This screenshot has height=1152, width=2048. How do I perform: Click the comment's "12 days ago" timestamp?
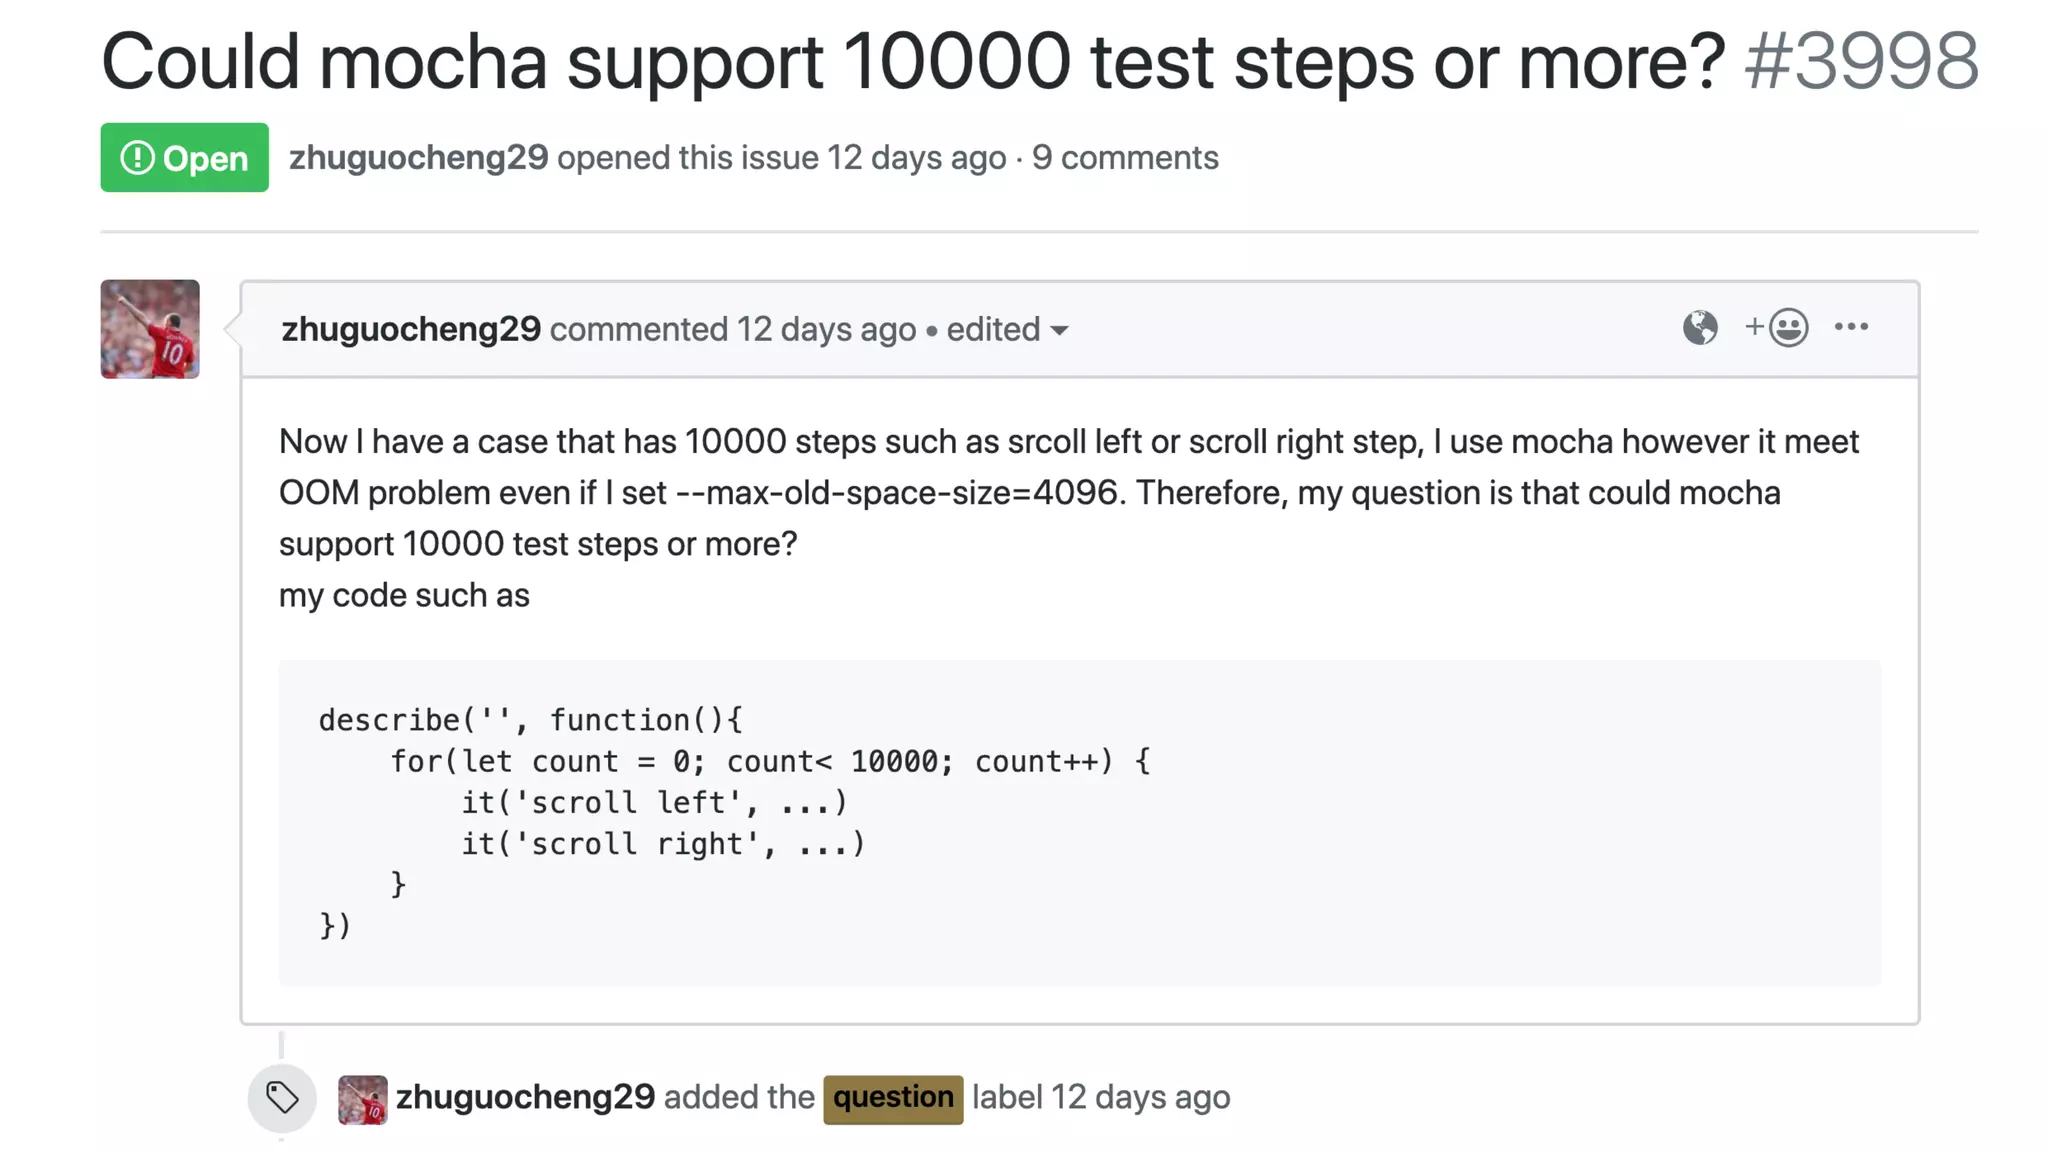[x=826, y=330]
